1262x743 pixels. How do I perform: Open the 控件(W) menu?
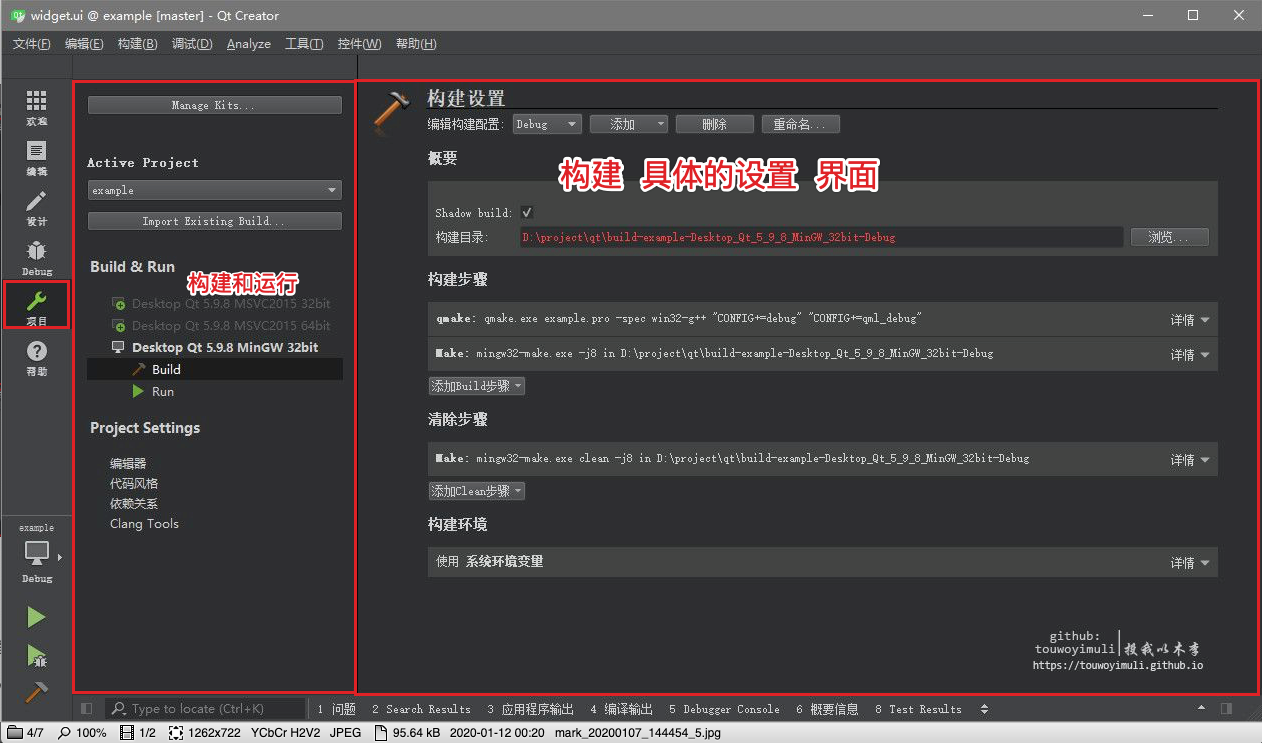[x=359, y=44]
